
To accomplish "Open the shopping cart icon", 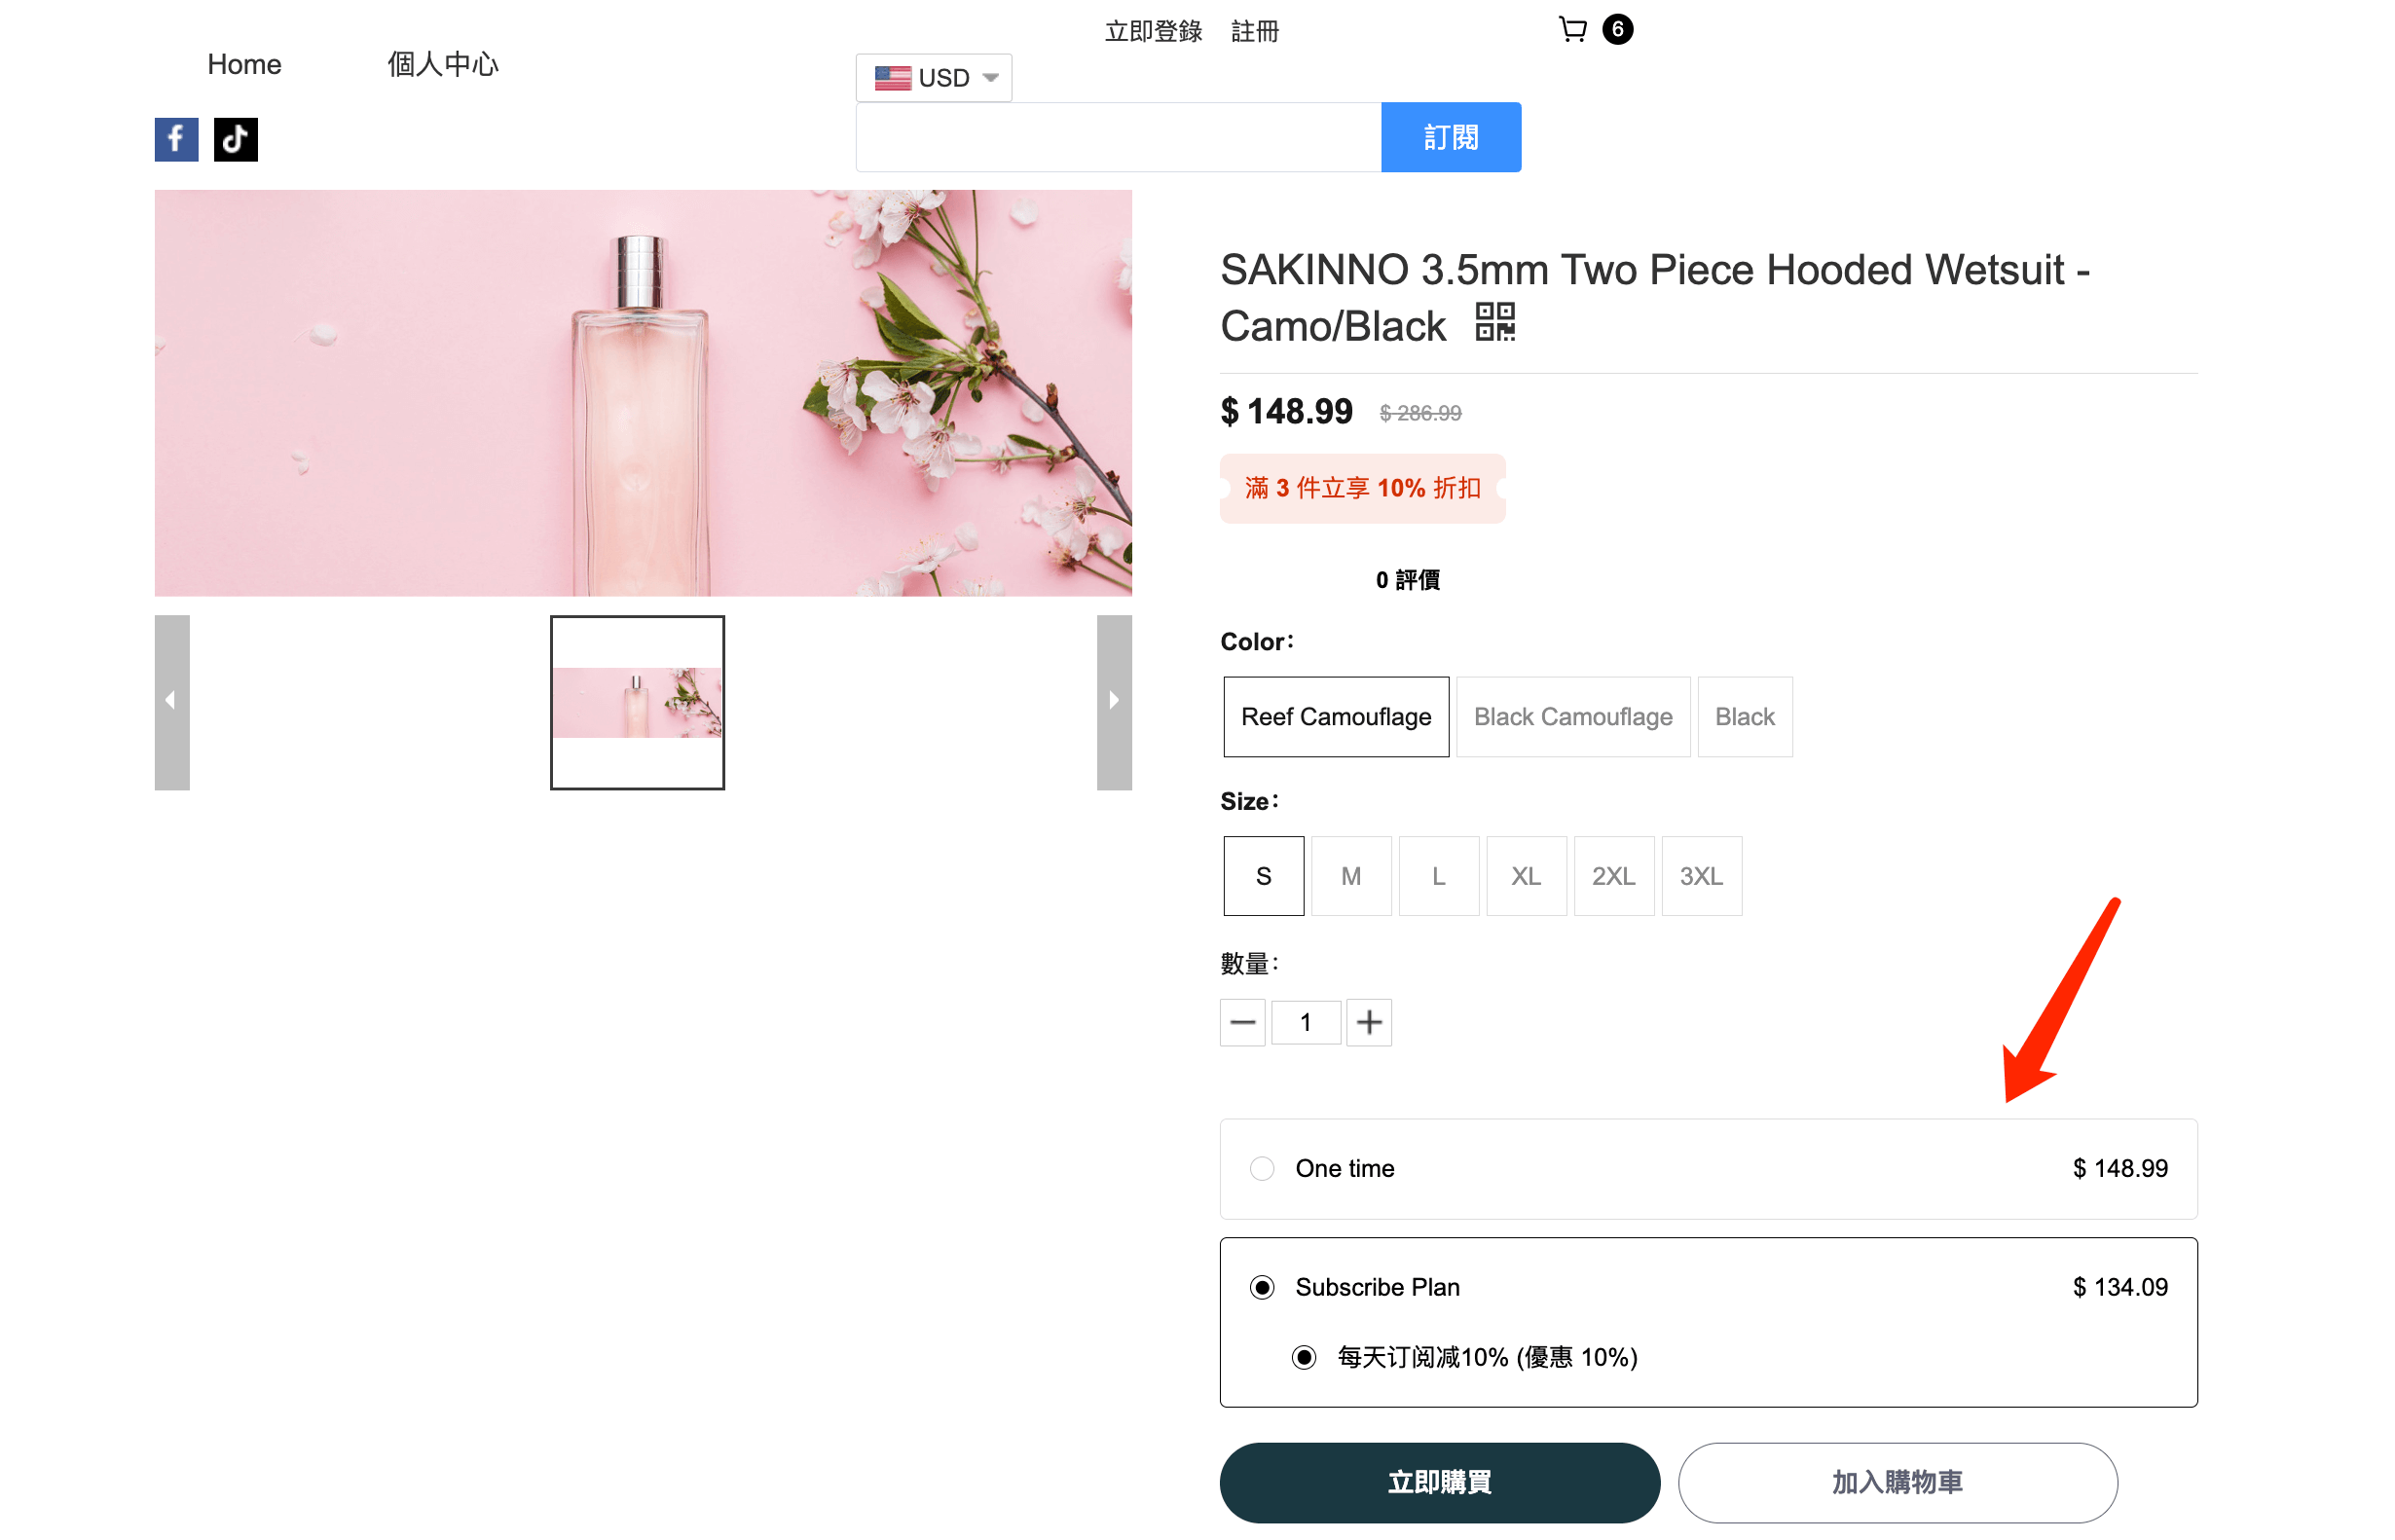I will (1572, 30).
